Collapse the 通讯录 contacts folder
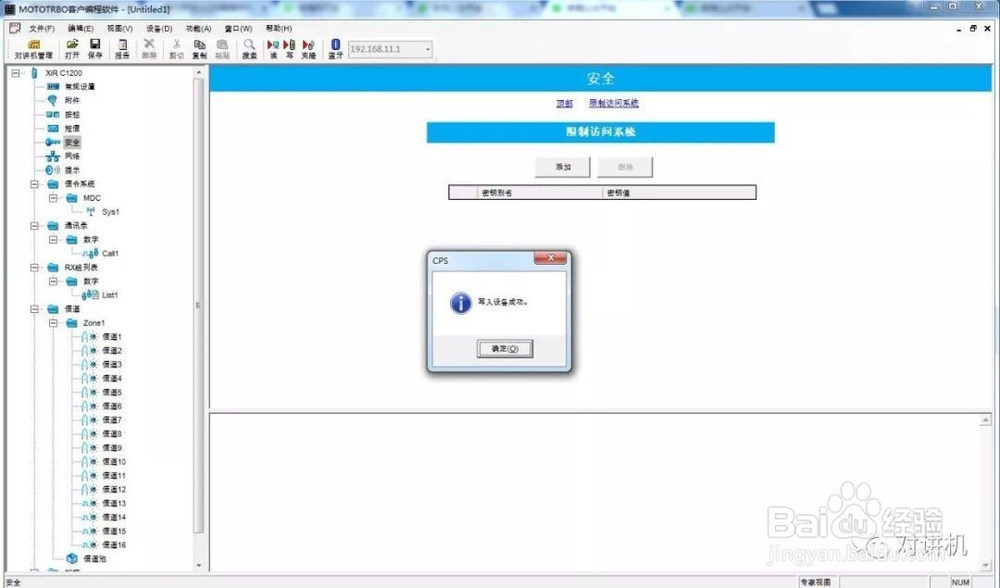 pyautogui.click(x=34, y=226)
